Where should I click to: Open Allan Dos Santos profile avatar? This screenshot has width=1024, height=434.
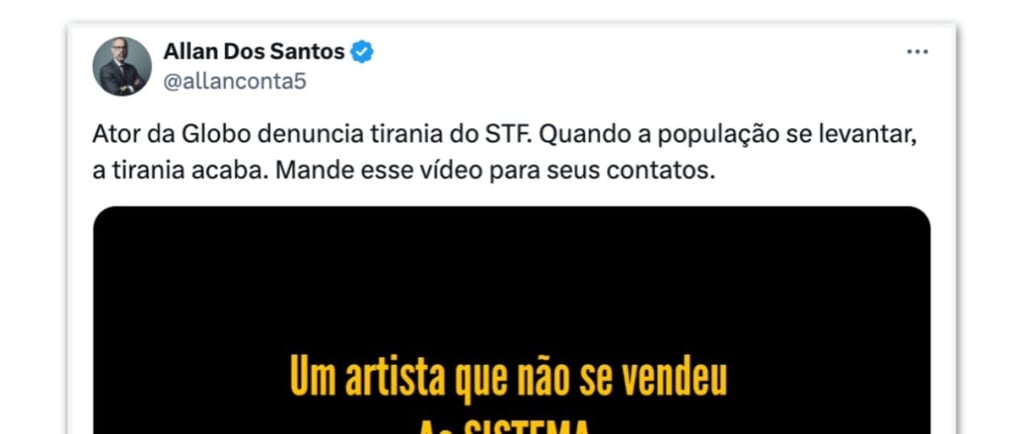click(x=122, y=67)
